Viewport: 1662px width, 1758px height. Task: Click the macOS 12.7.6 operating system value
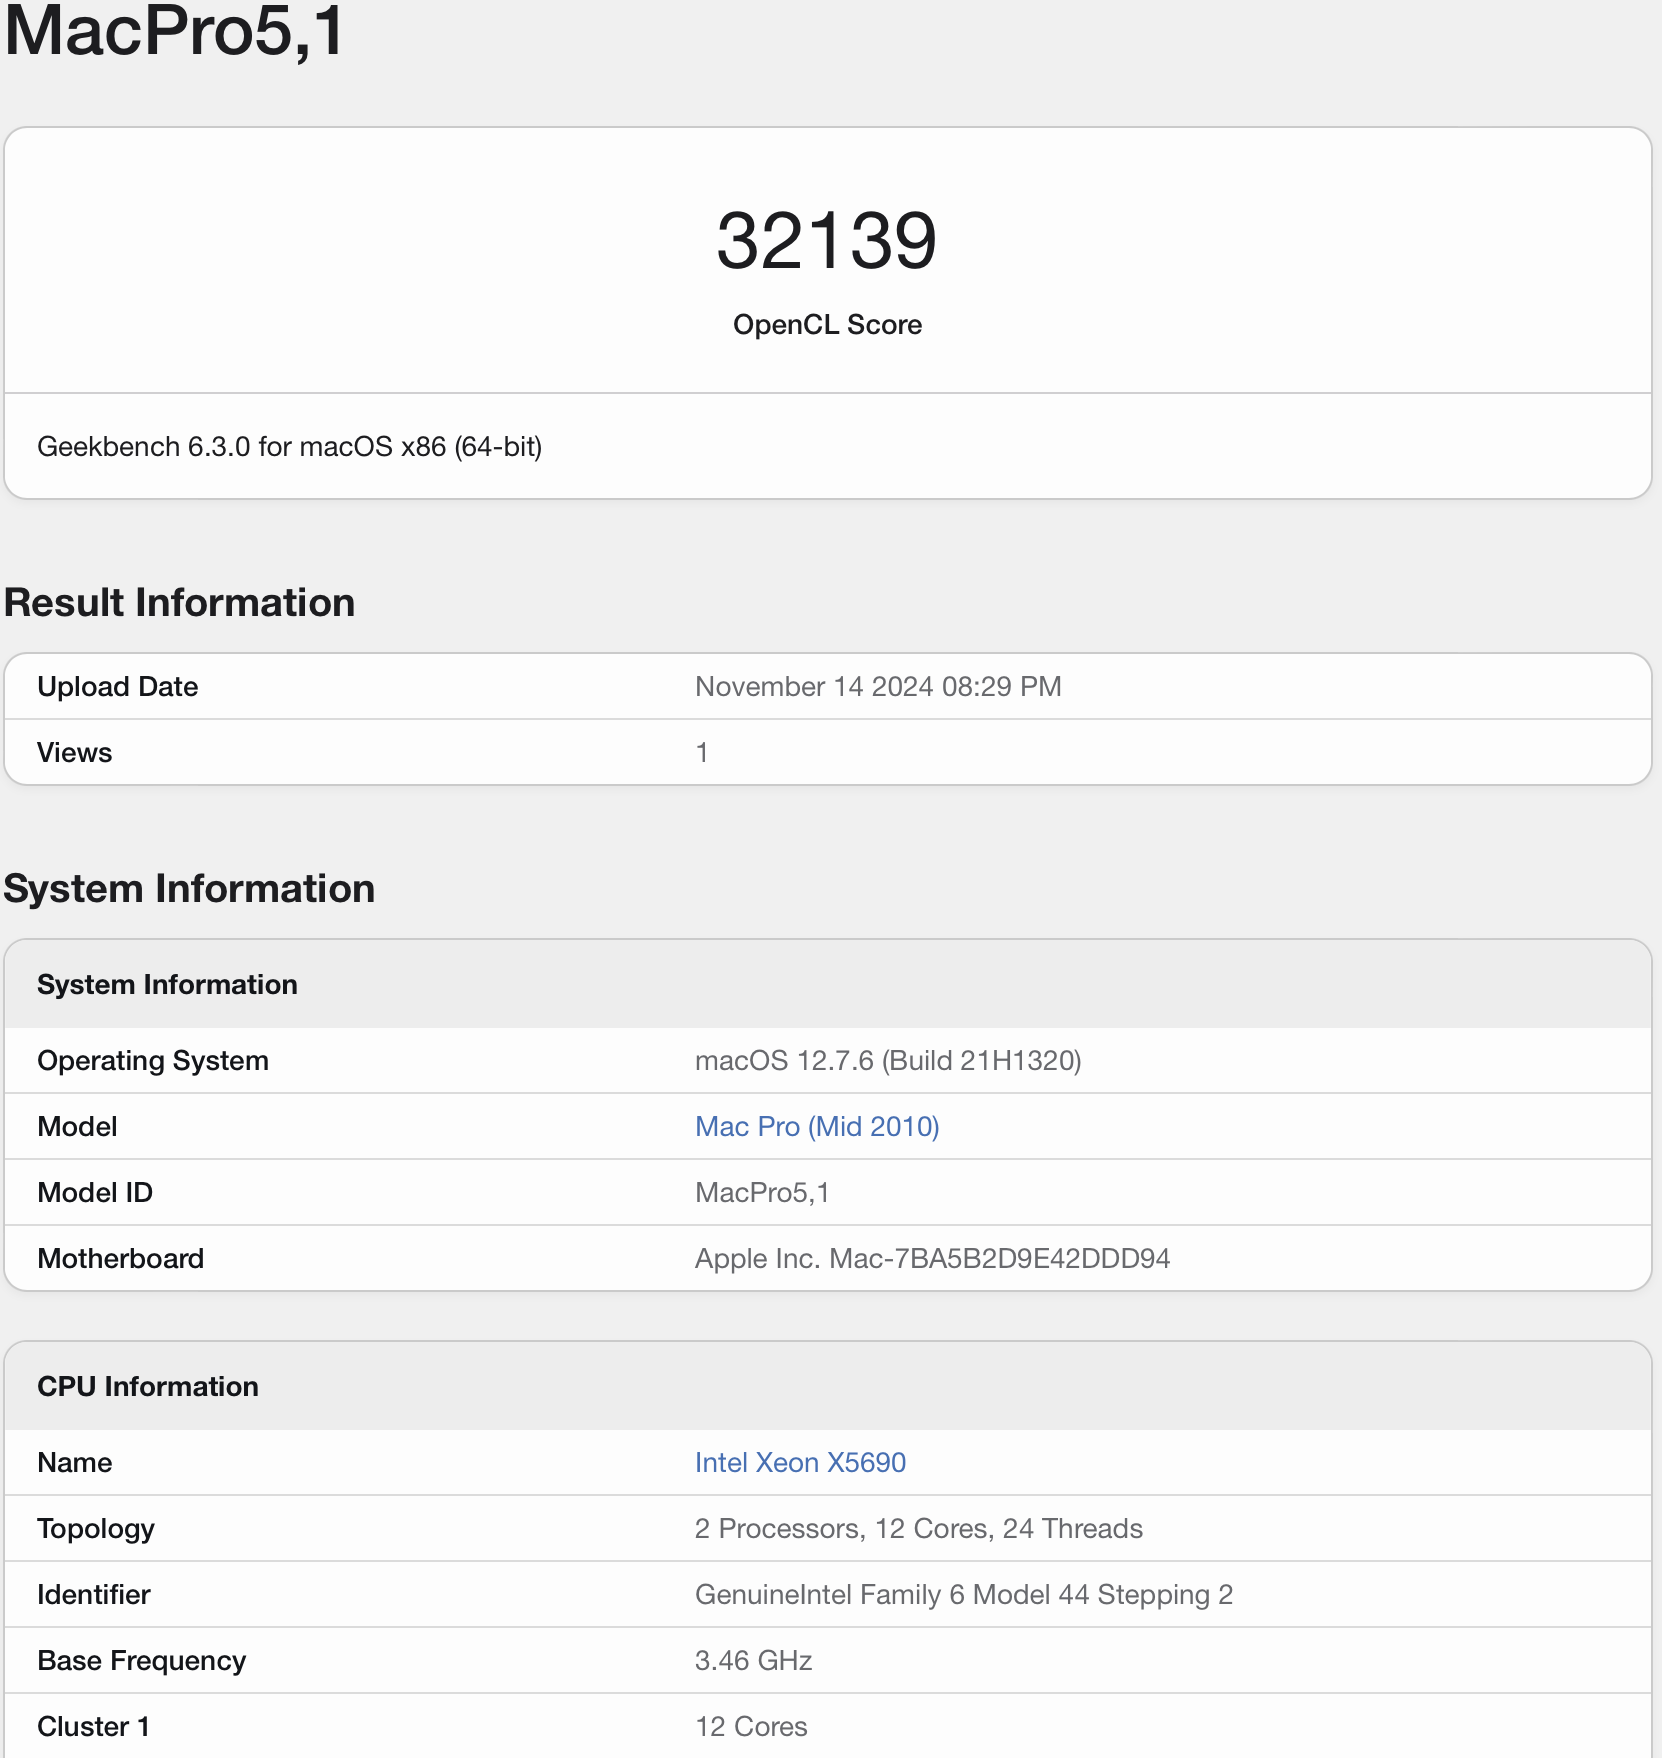point(887,1060)
